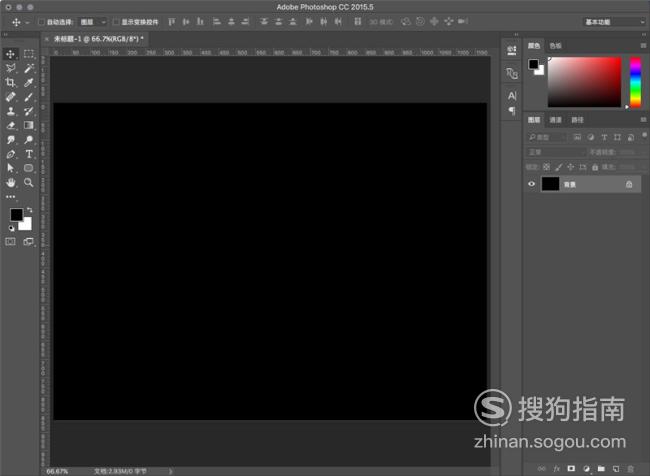Select the Pen tool
650x476 pixels.
pos(10,154)
